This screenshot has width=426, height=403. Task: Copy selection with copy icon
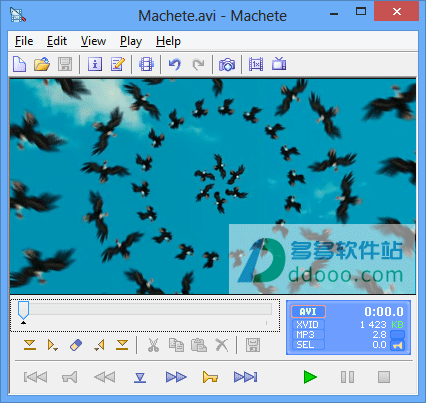tap(176, 345)
